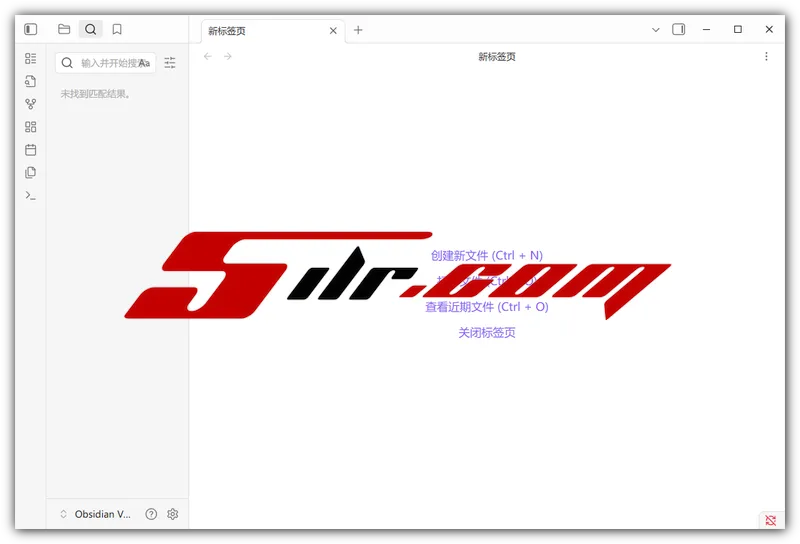Open the bookmarks icon
The width and height of the screenshot is (800, 544).
coord(117,29)
